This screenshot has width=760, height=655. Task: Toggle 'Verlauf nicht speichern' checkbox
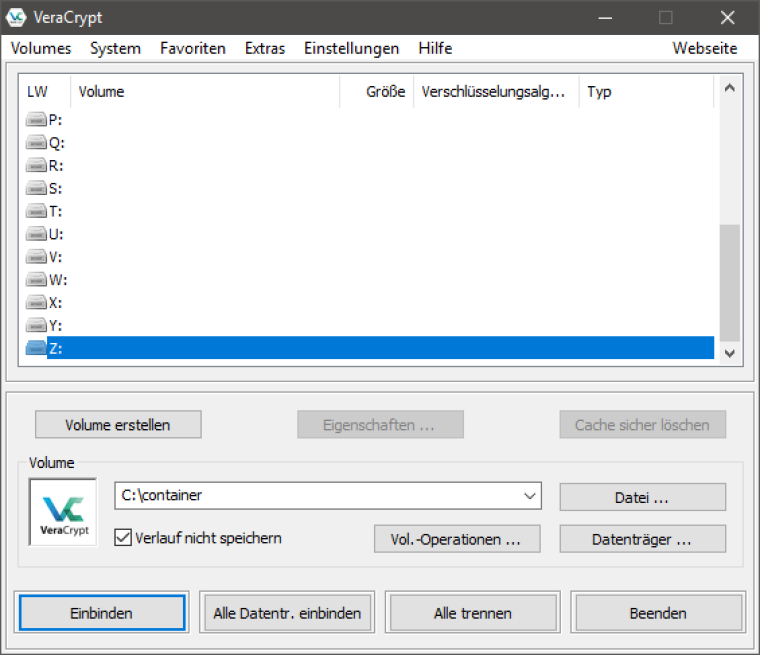[x=123, y=538]
